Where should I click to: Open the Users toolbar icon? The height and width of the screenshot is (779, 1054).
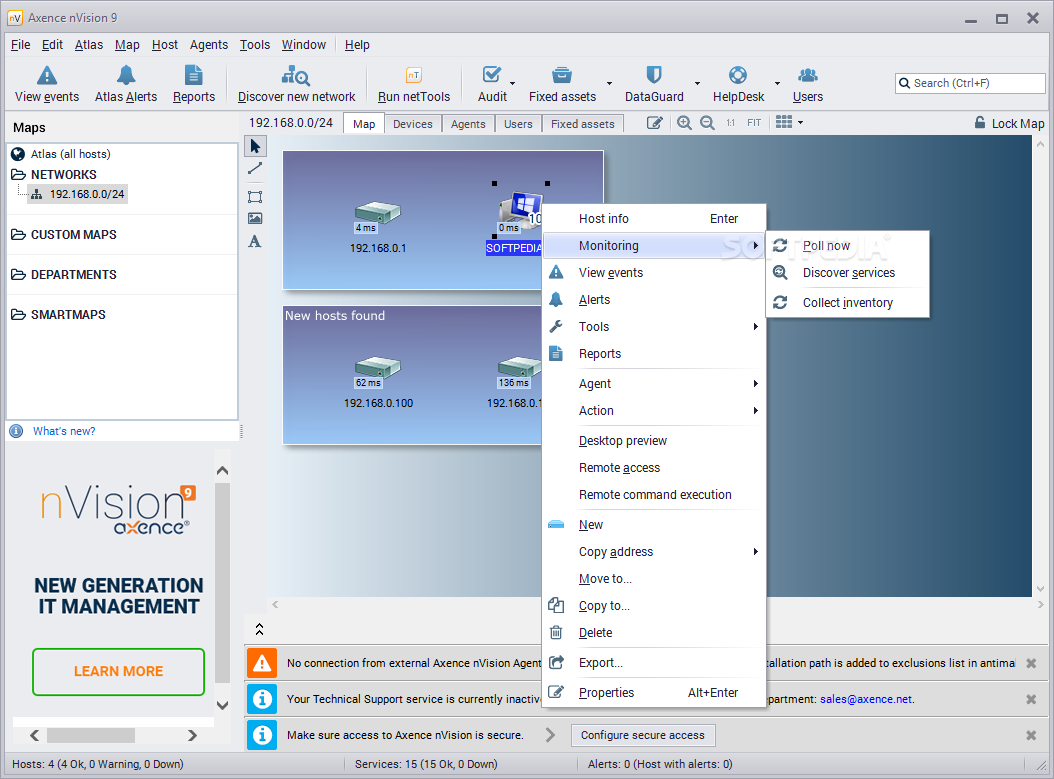click(807, 75)
